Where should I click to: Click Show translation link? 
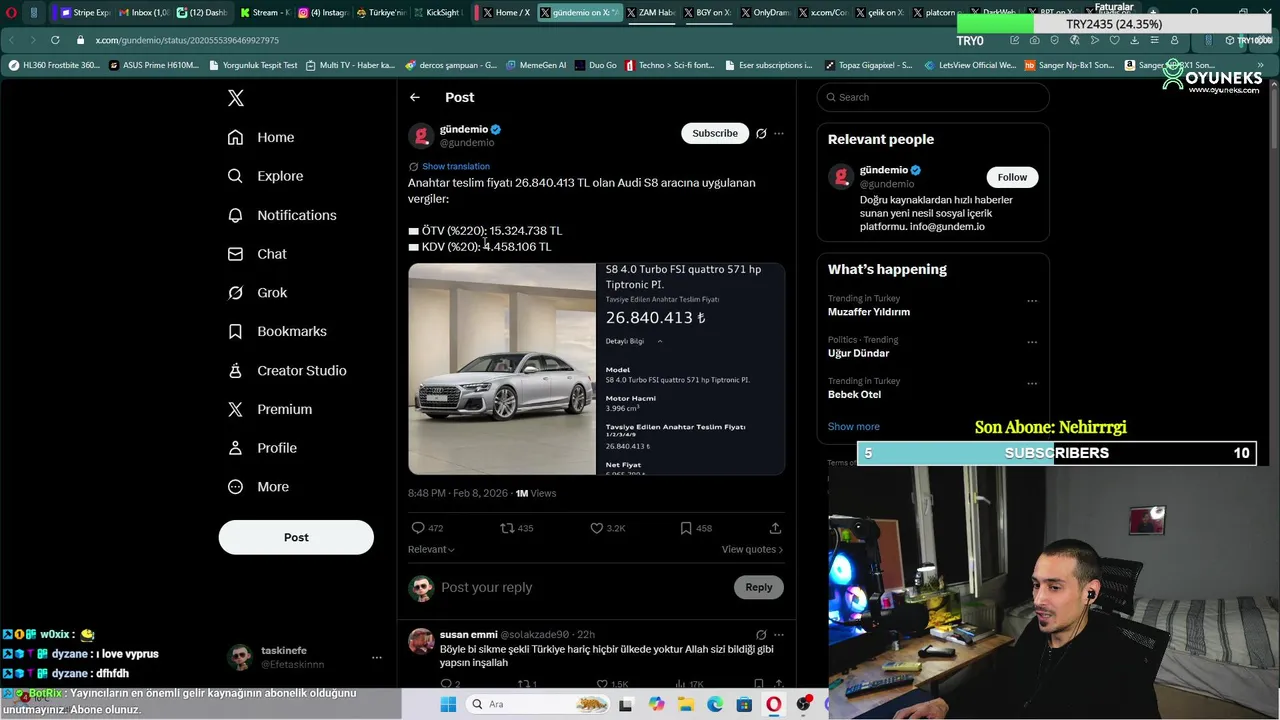[x=455, y=166]
